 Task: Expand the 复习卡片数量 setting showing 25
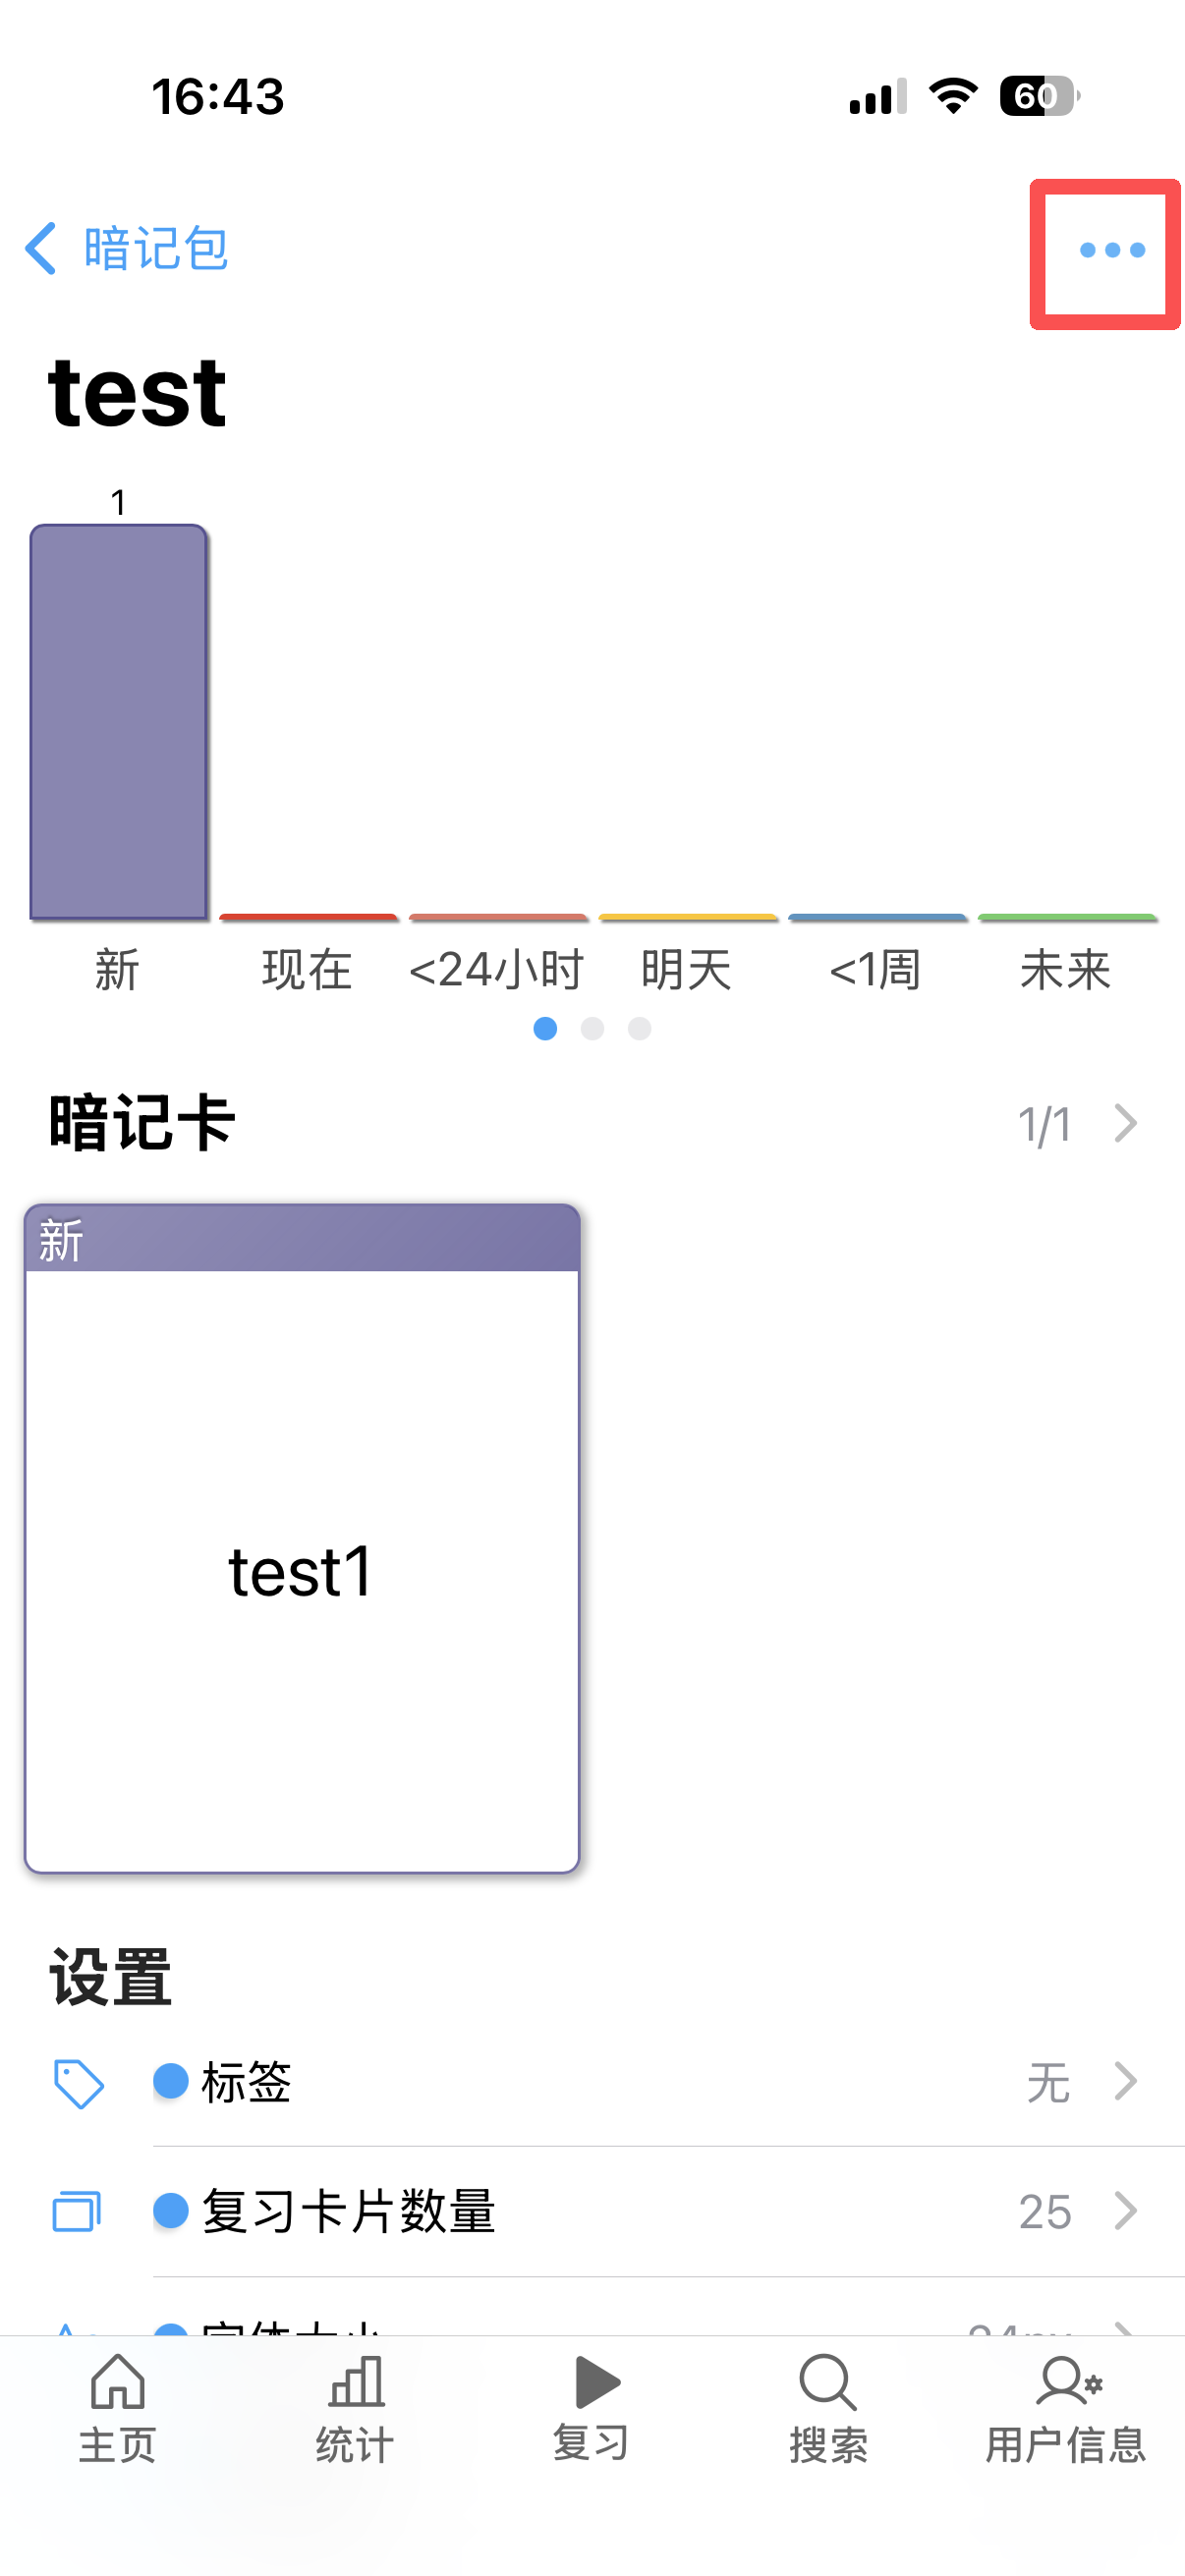[668, 2211]
